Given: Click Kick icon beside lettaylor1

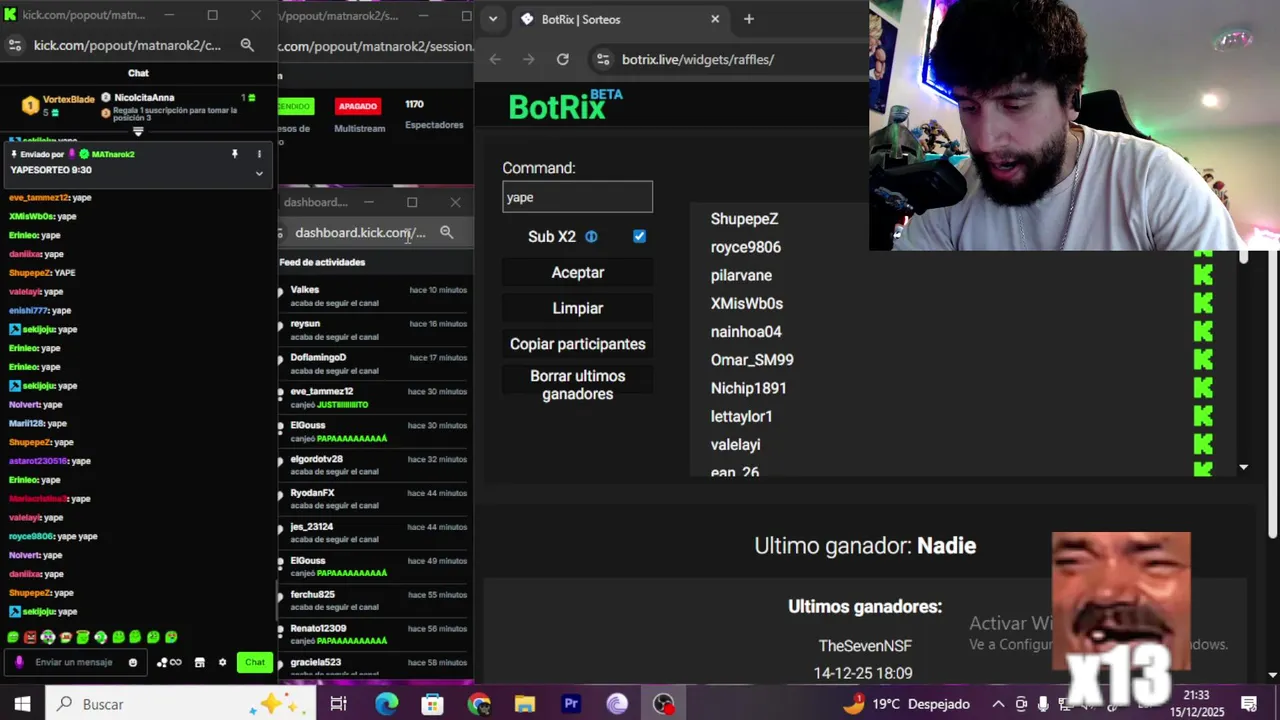Looking at the screenshot, I should [x=1203, y=416].
